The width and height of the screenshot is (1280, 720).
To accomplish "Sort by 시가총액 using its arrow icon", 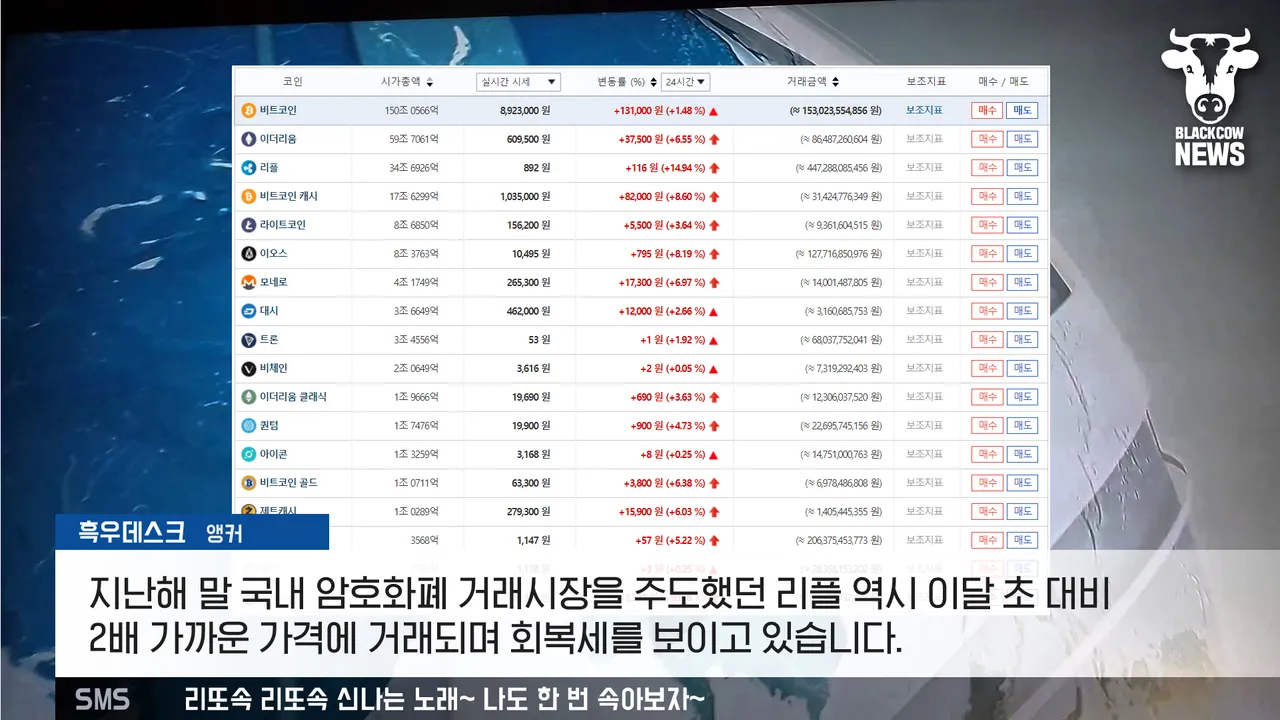I will coord(430,82).
